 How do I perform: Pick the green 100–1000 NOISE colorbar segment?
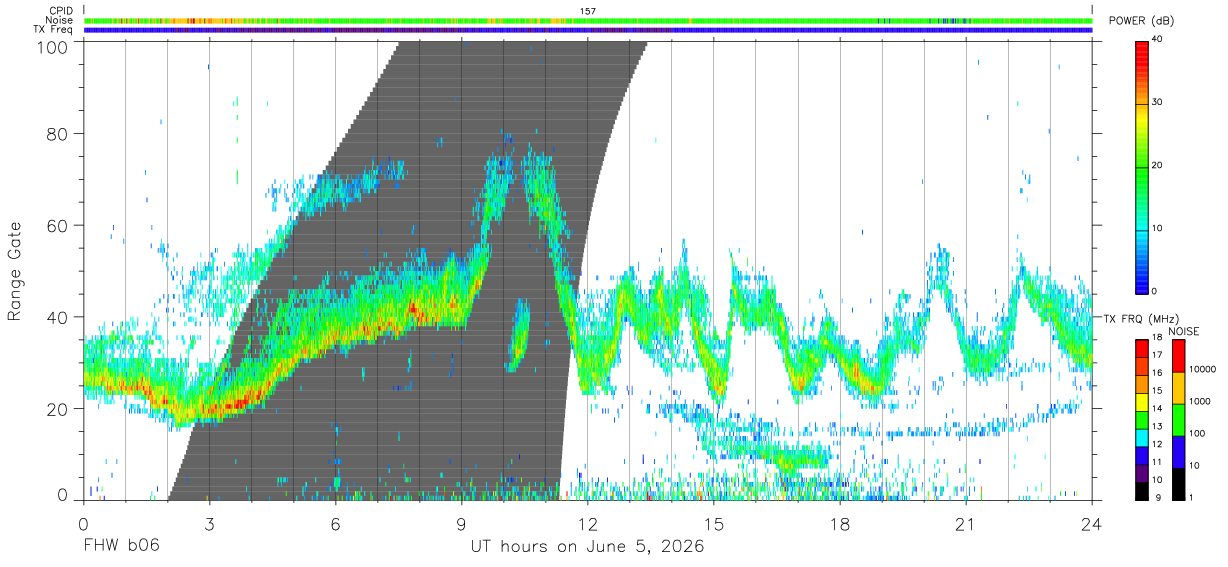click(x=1177, y=420)
